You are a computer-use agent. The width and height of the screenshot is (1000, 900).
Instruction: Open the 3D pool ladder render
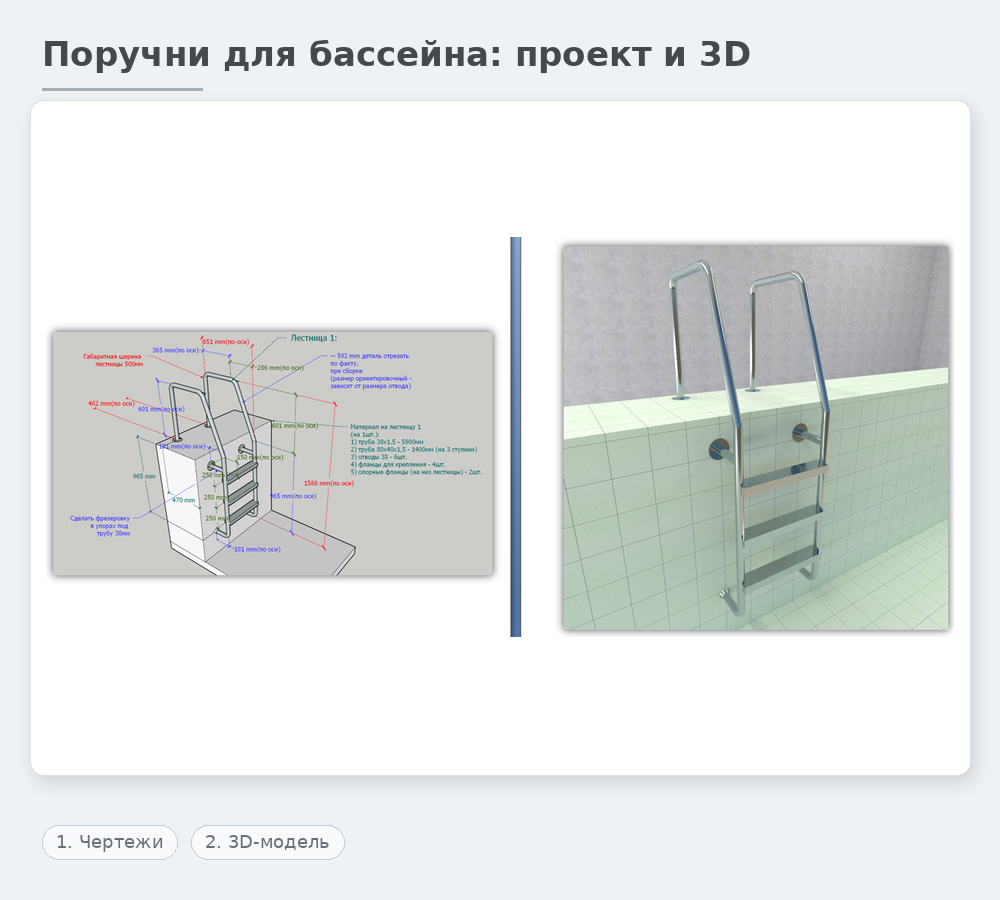pyautogui.click(x=756, y=438)
